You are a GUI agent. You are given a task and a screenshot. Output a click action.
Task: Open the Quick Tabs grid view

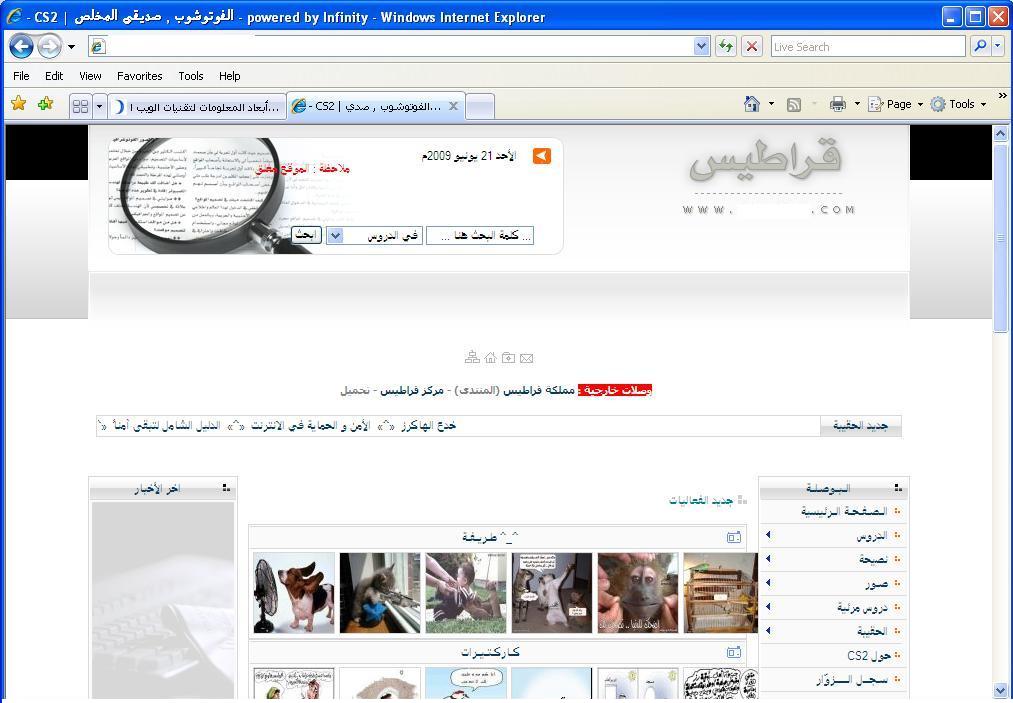pyautogui.click(x=81, y=106)
